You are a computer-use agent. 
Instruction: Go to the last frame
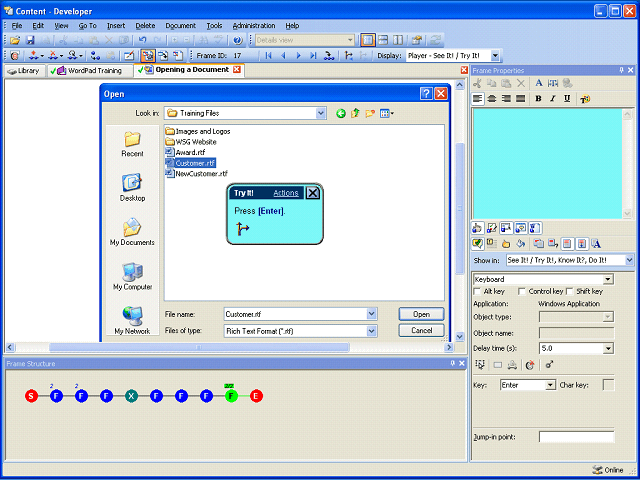click(x=313, y=56)
